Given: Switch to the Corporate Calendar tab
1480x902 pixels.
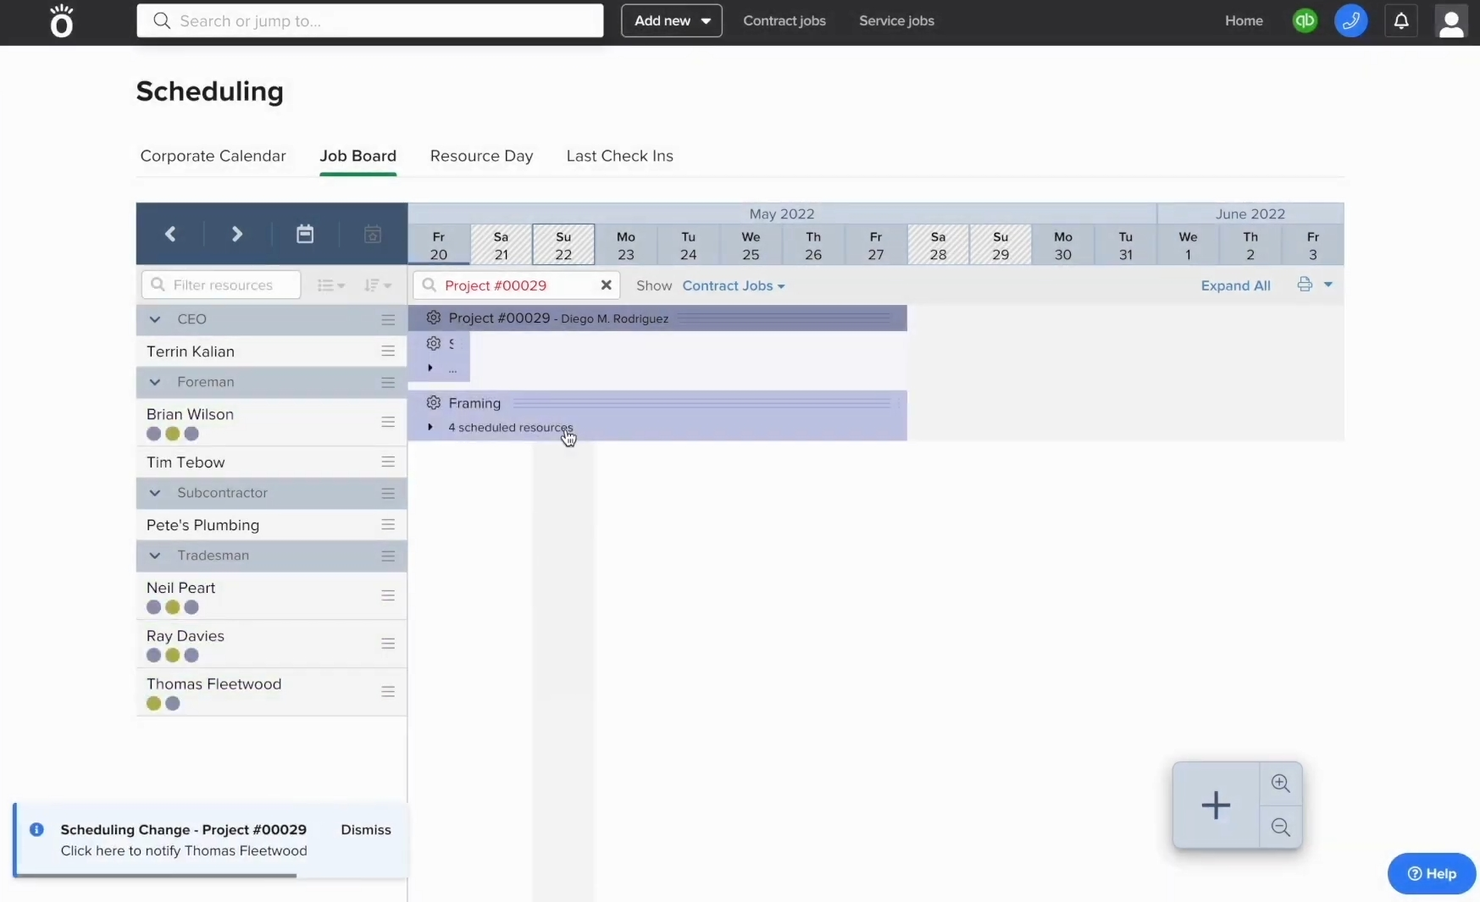Looking at the screenshot, I should [x=213, y=156].
